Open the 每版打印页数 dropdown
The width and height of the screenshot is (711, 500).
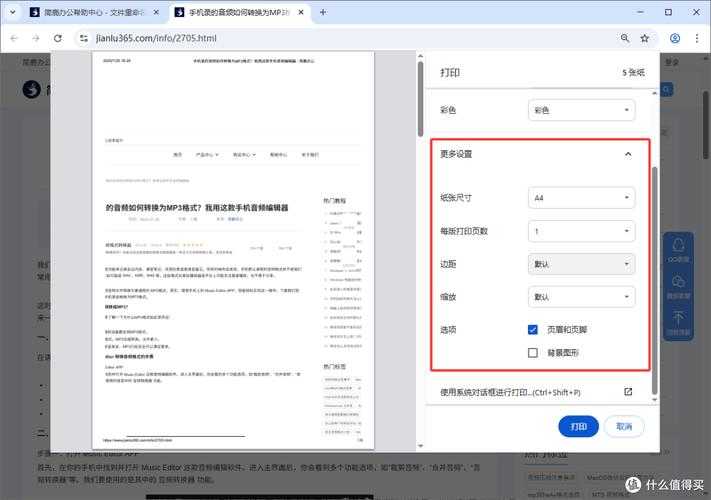tap(581, 231)
